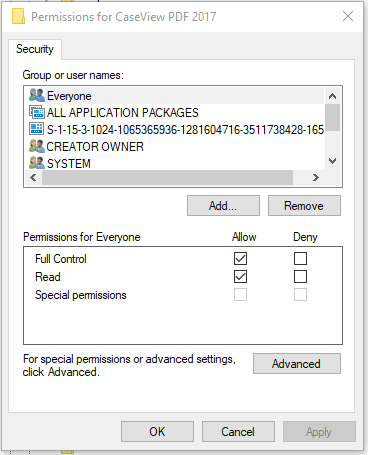Screen dimensions: 368x455
Task: Click the Full Control permission label
Action: click(x=61, y=259)
